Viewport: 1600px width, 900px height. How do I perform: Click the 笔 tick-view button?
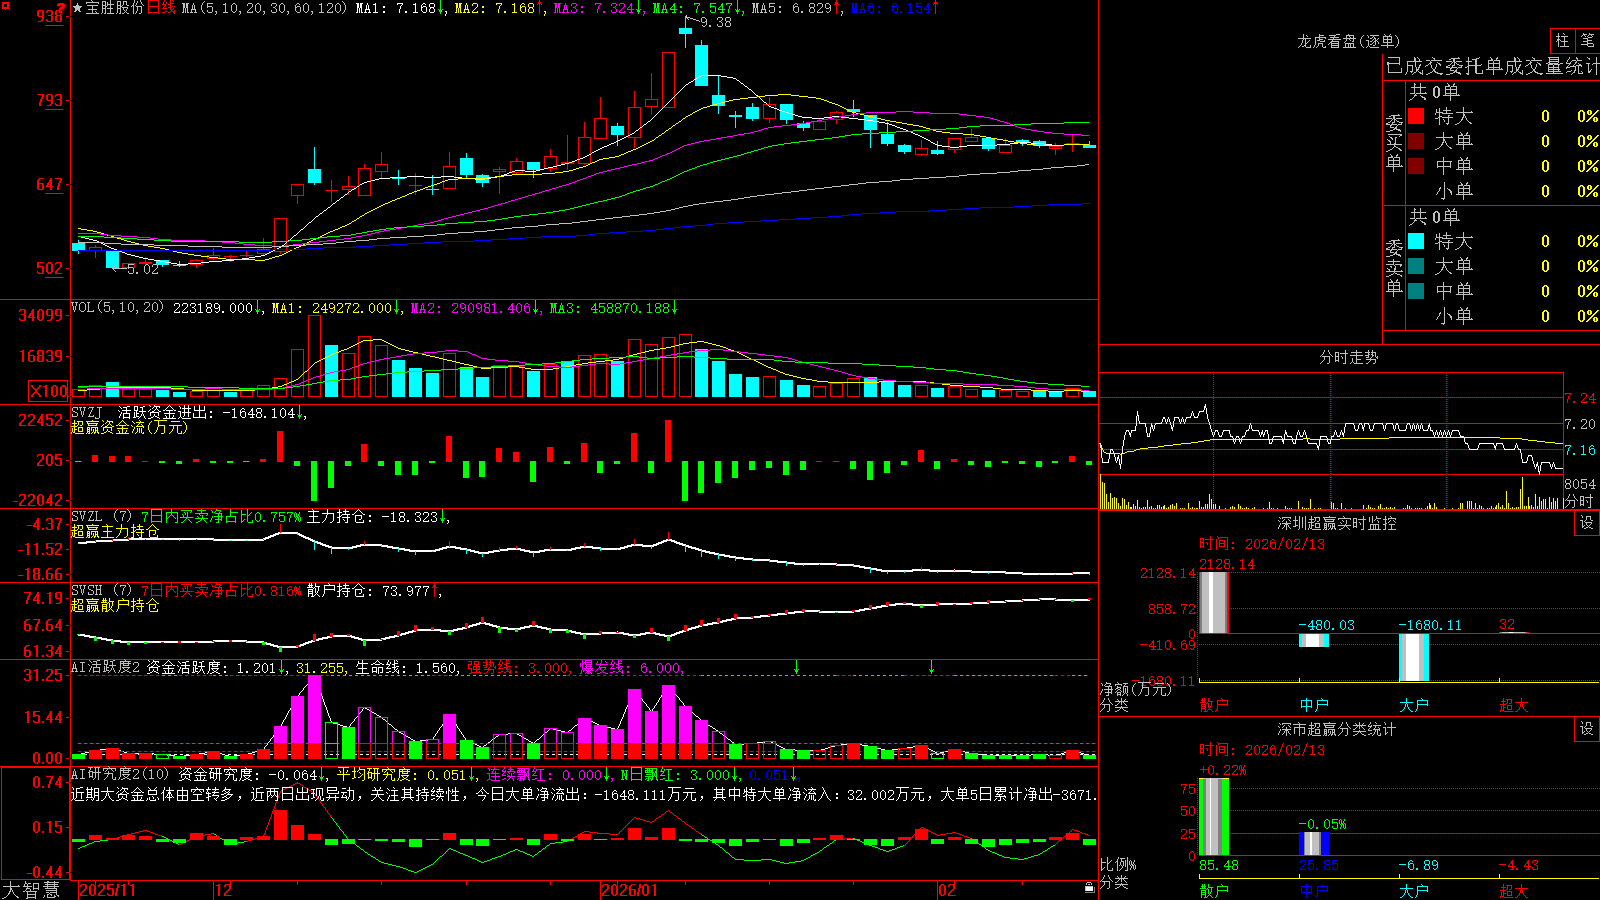click(1588, 41)
